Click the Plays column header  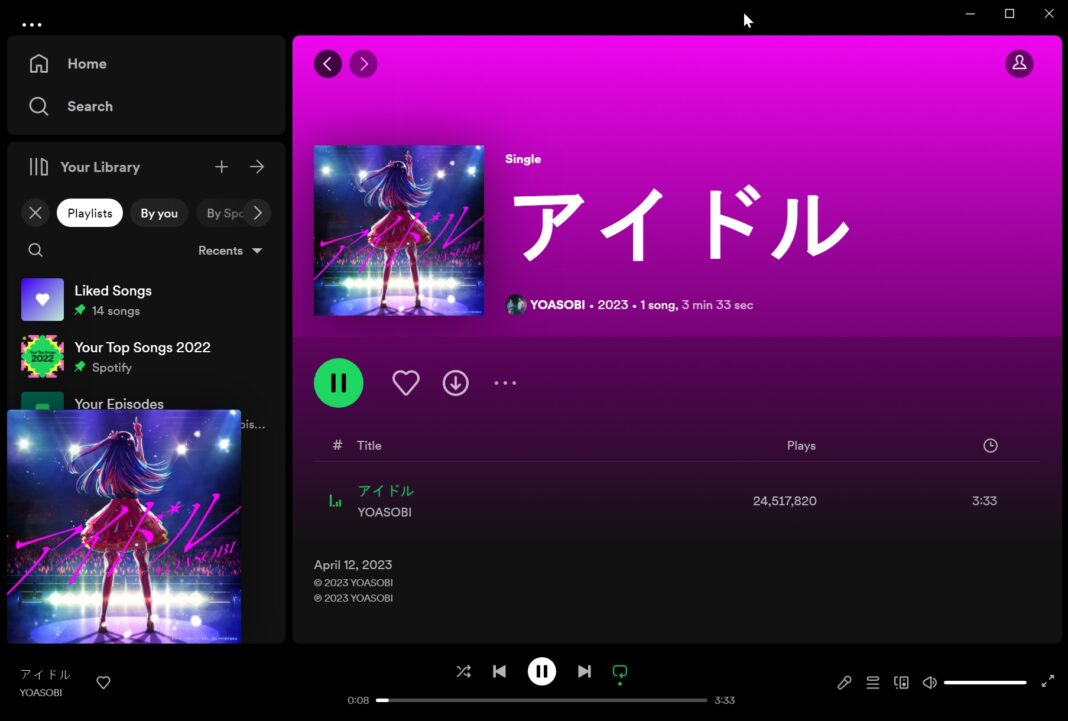pos(801,445)
